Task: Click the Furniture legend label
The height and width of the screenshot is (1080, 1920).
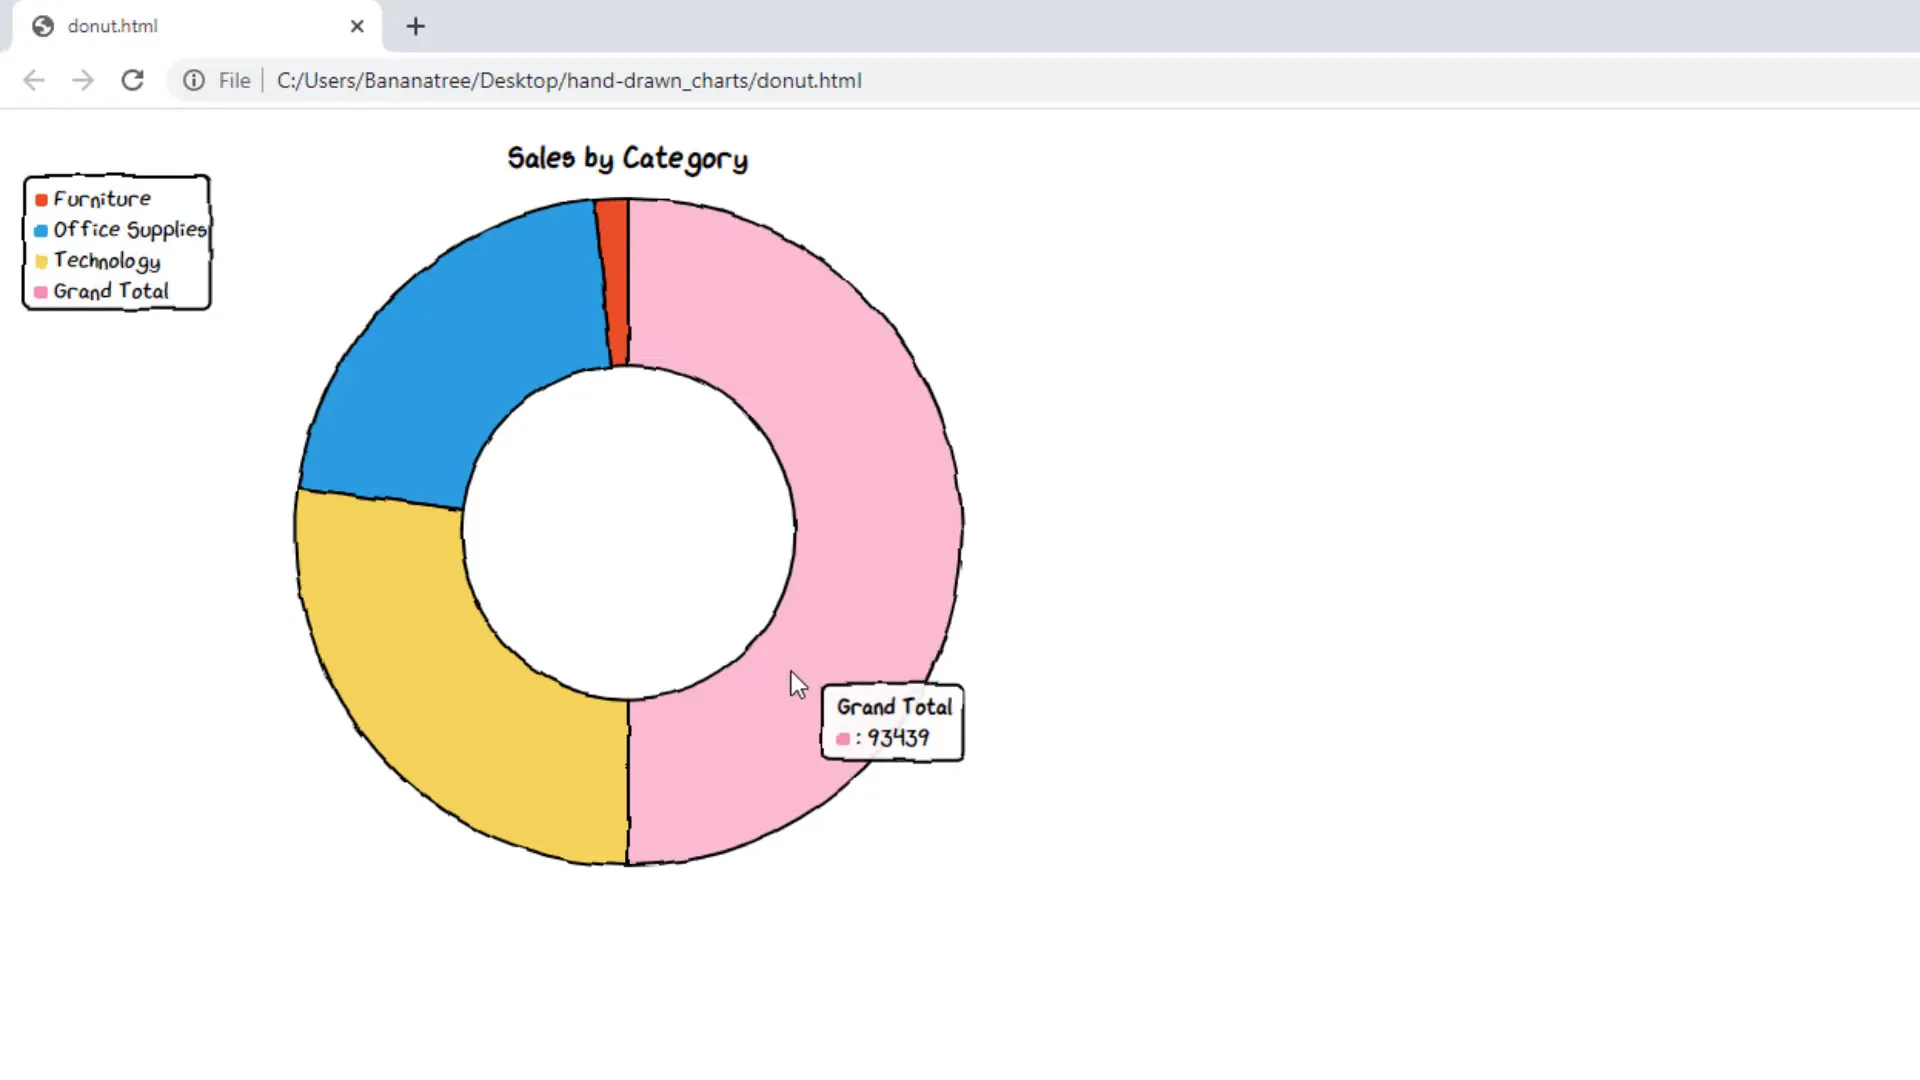Action: pyautogui.click(x=102, y=199)
